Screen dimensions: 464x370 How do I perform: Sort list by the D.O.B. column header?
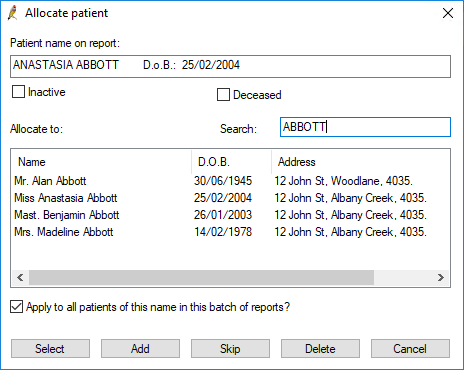pyautogui.click(x=232, y=162)
